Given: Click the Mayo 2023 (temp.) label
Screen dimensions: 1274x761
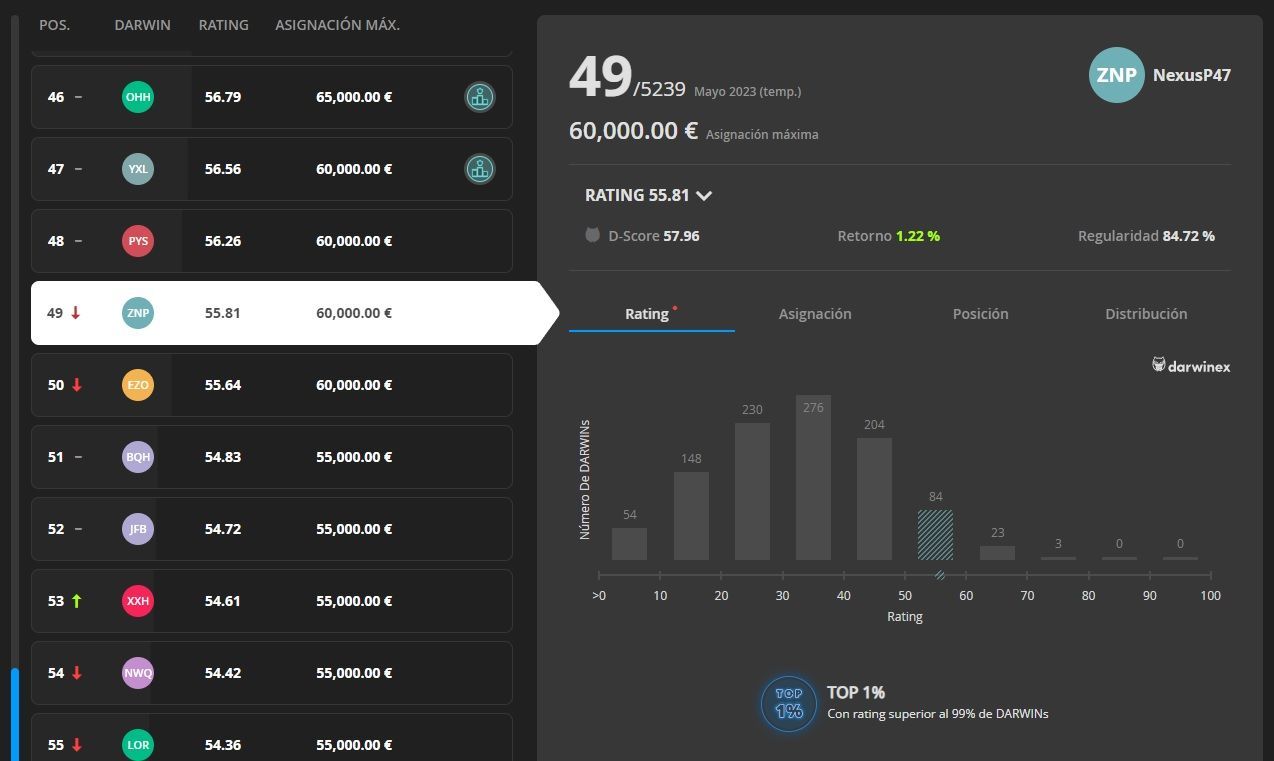Looking at the screenshot, I should (x=747, y=92).
